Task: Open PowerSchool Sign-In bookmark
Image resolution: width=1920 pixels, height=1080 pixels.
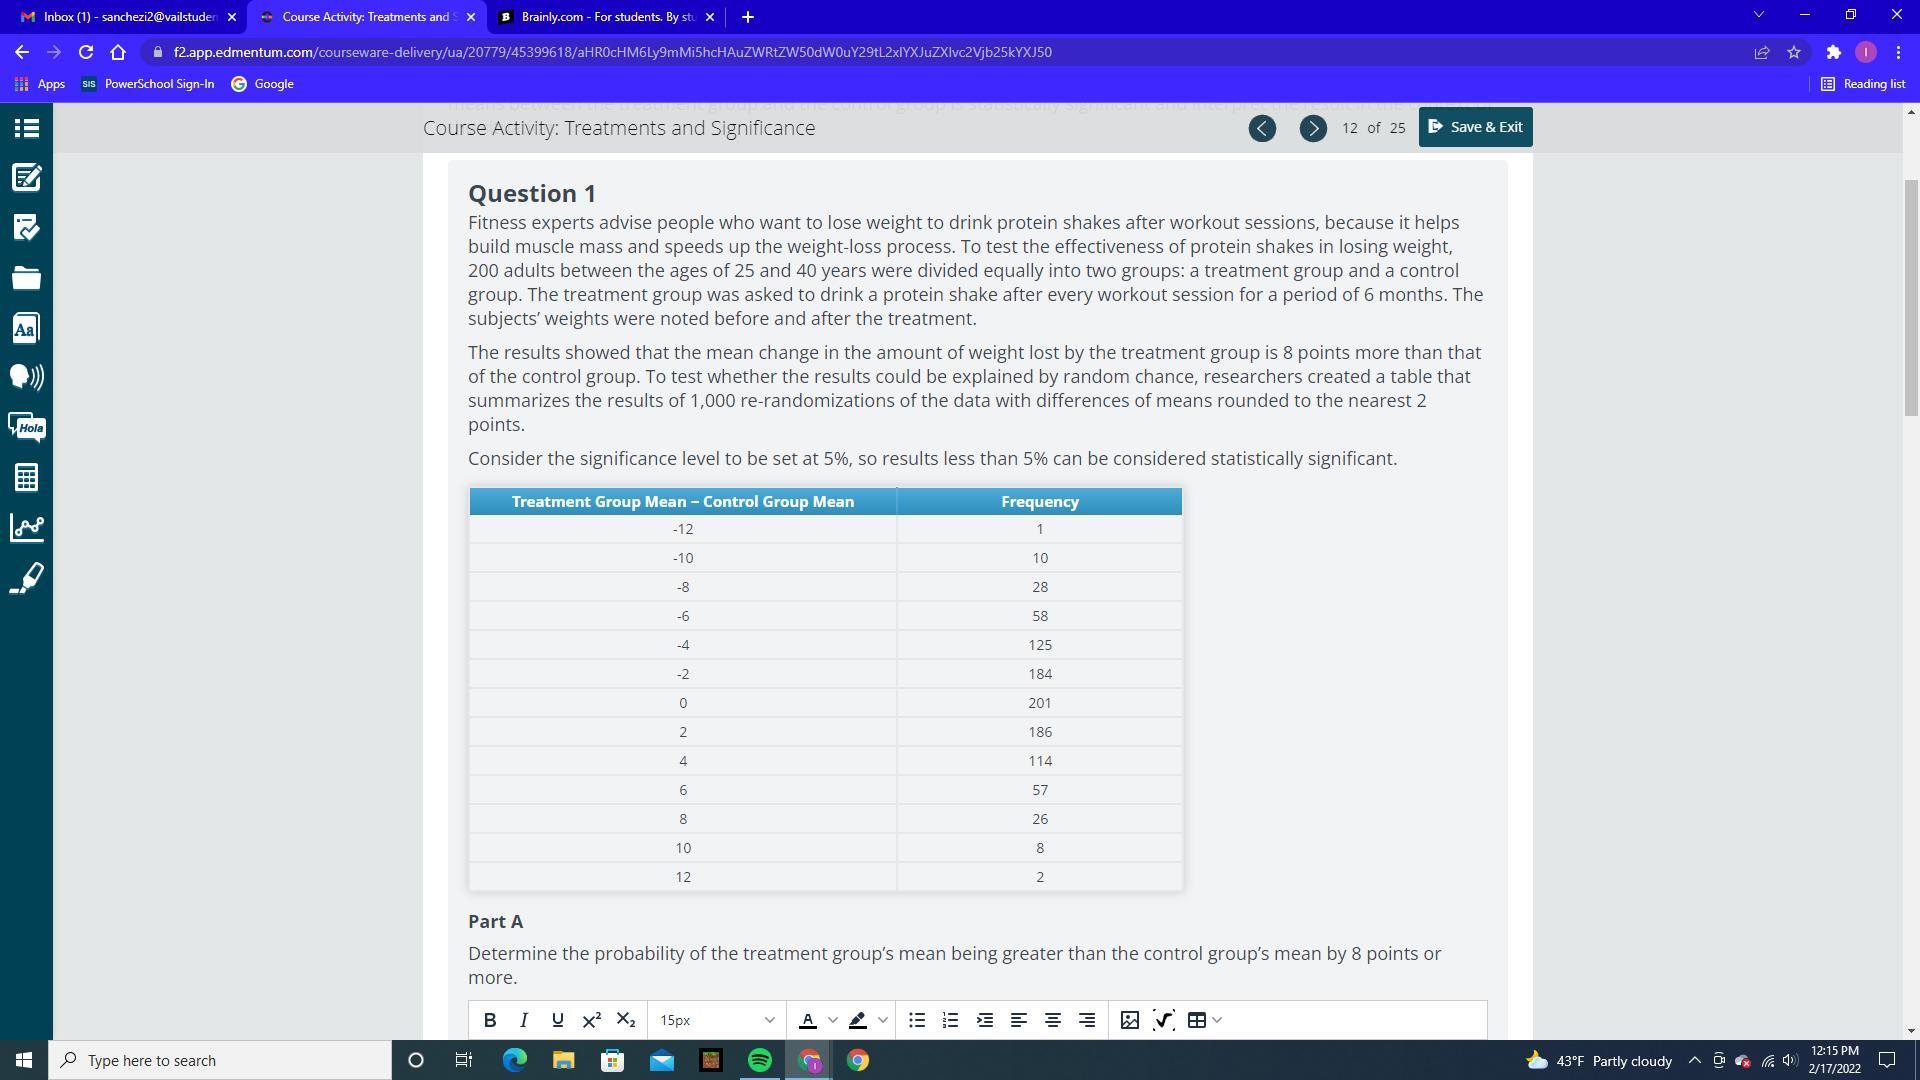Action: click(148, 84)
